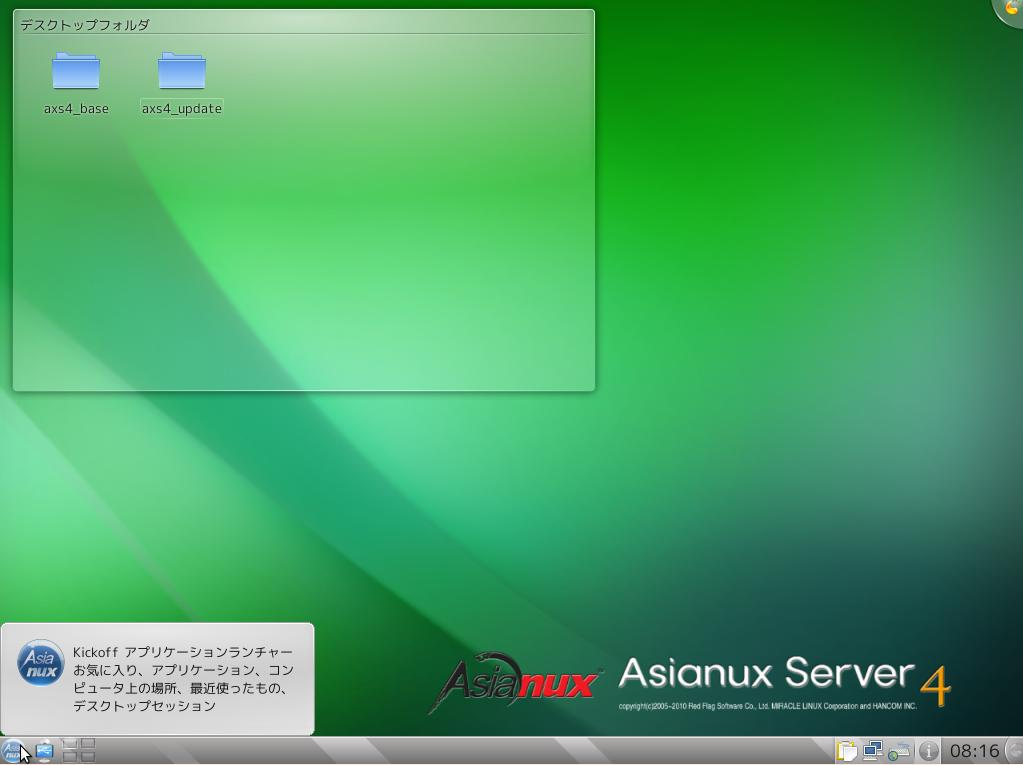The image size is (1023, 765).
Task: Click the blue icon right of Kickoff launcher
Action: [44, 751]
